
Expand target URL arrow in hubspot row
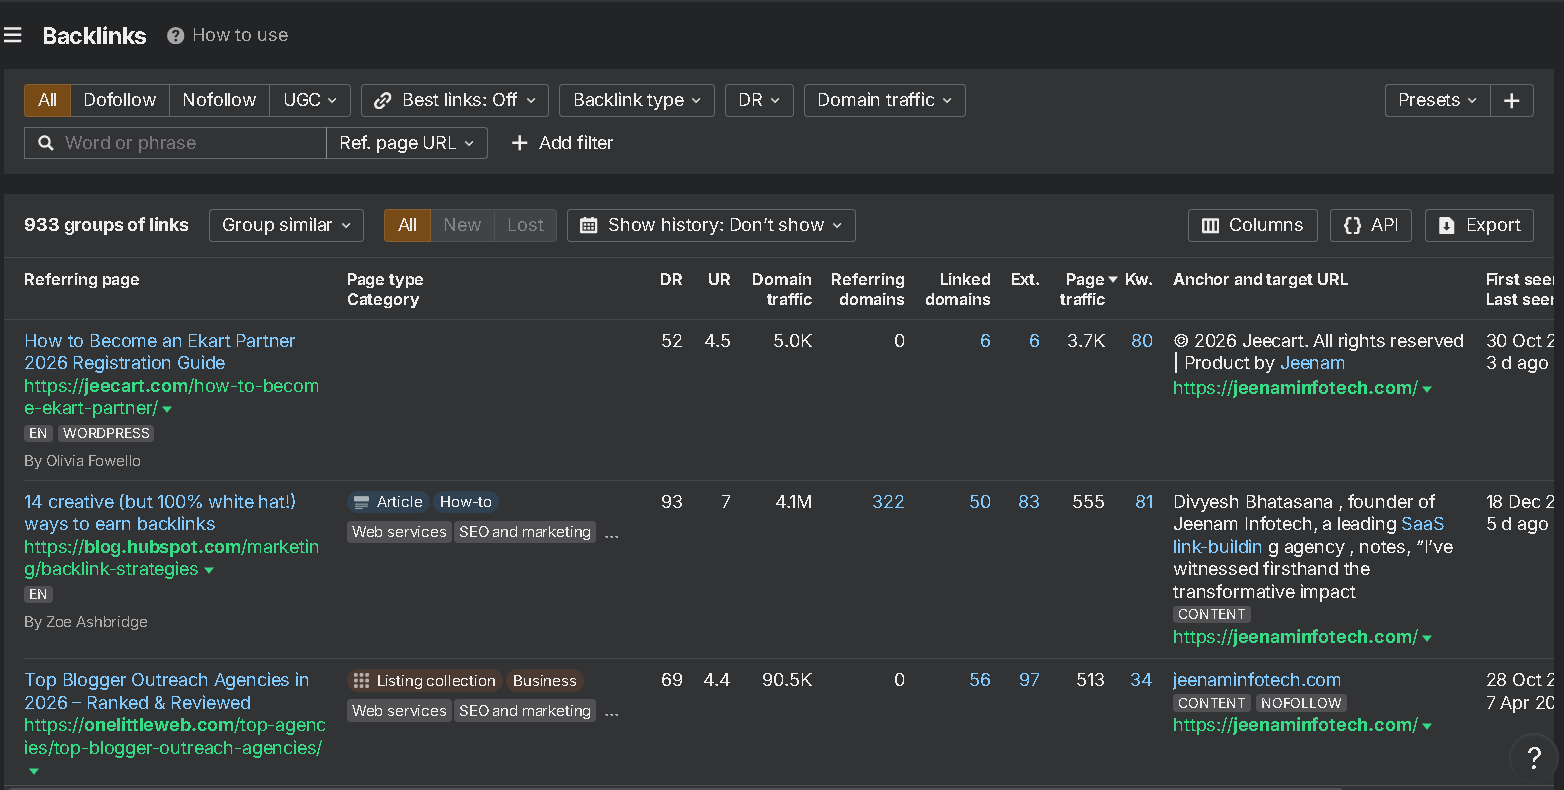(1427, 638)
